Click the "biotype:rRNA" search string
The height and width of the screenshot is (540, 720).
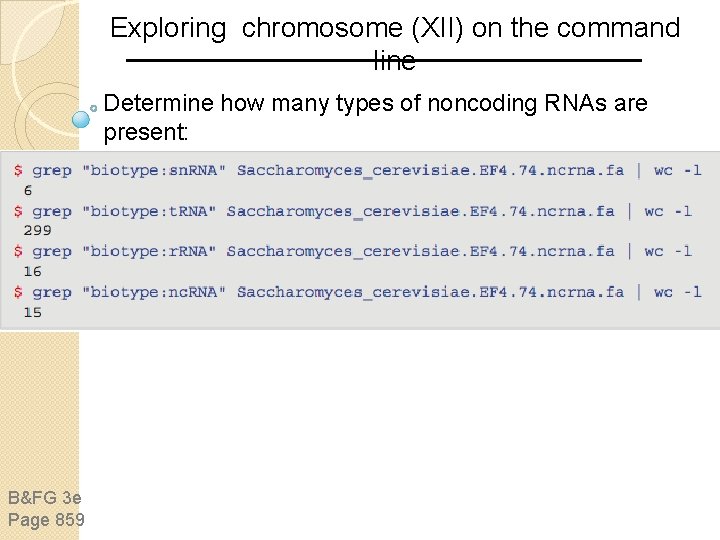coord(149,251)
